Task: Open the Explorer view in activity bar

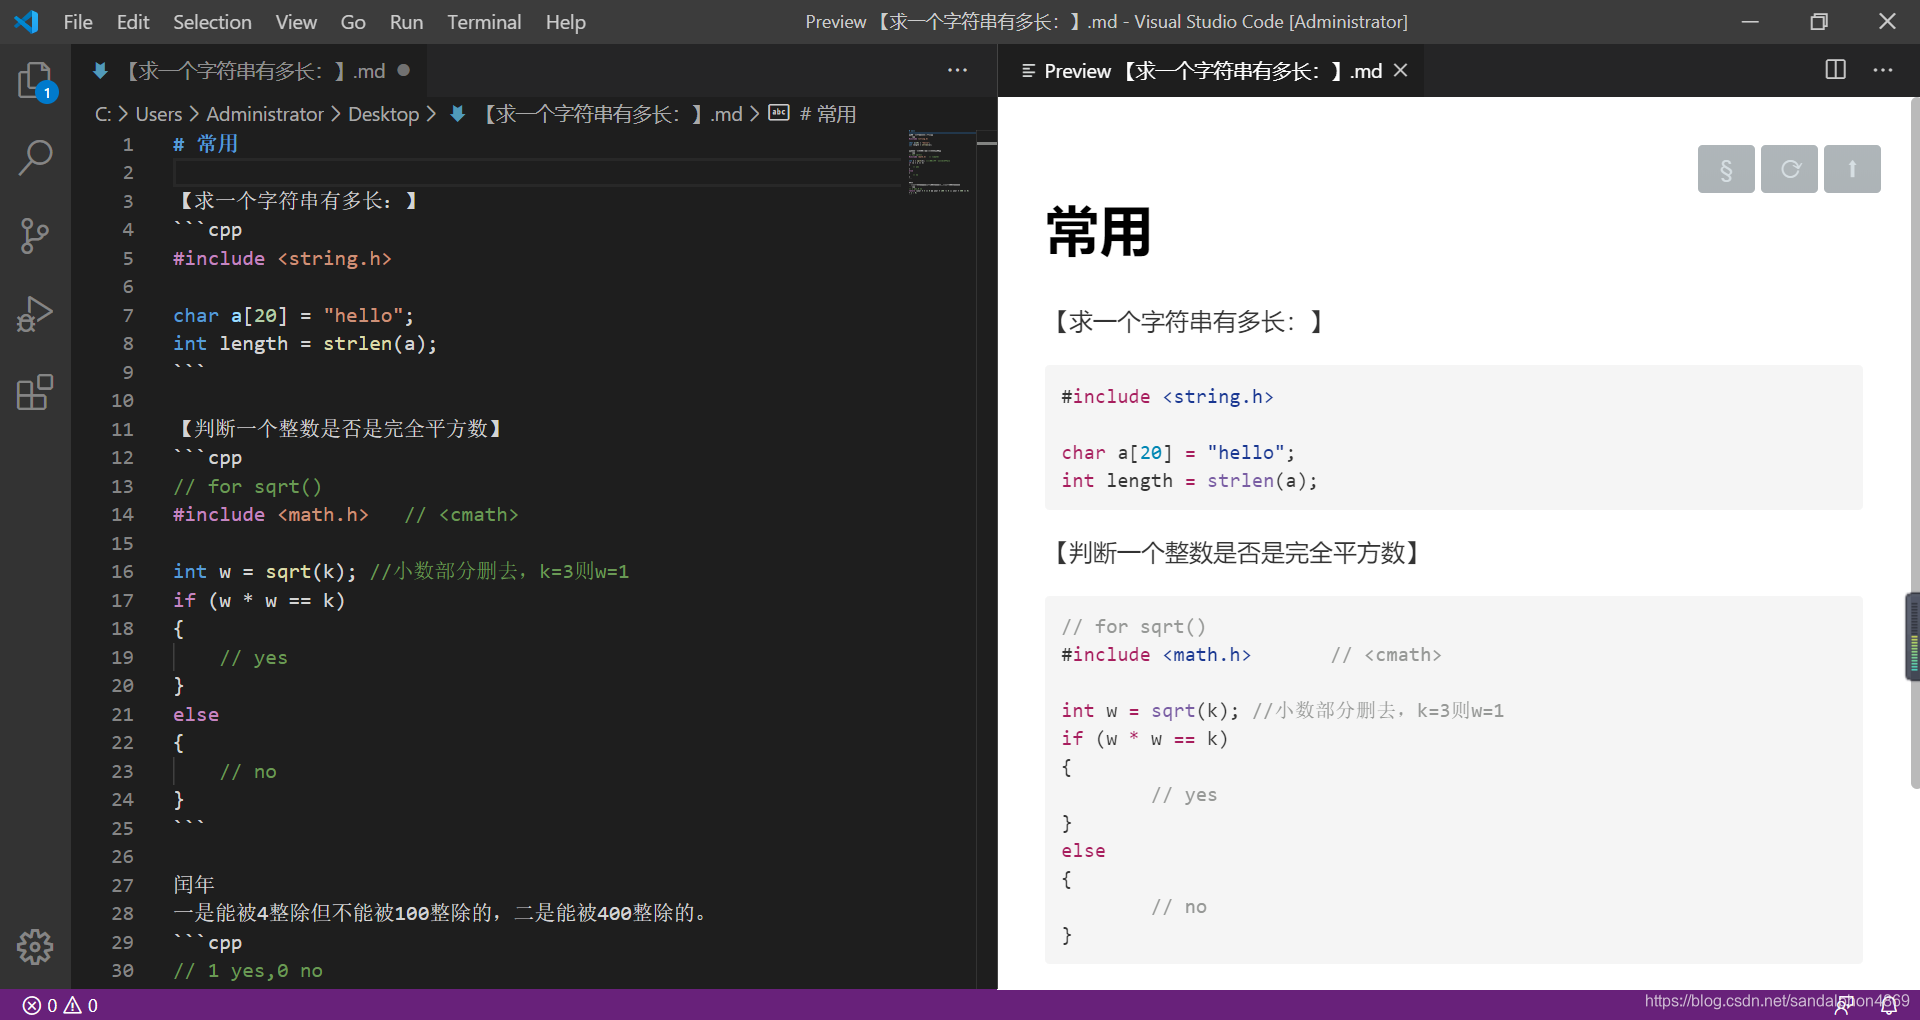Action: [35, 81]
